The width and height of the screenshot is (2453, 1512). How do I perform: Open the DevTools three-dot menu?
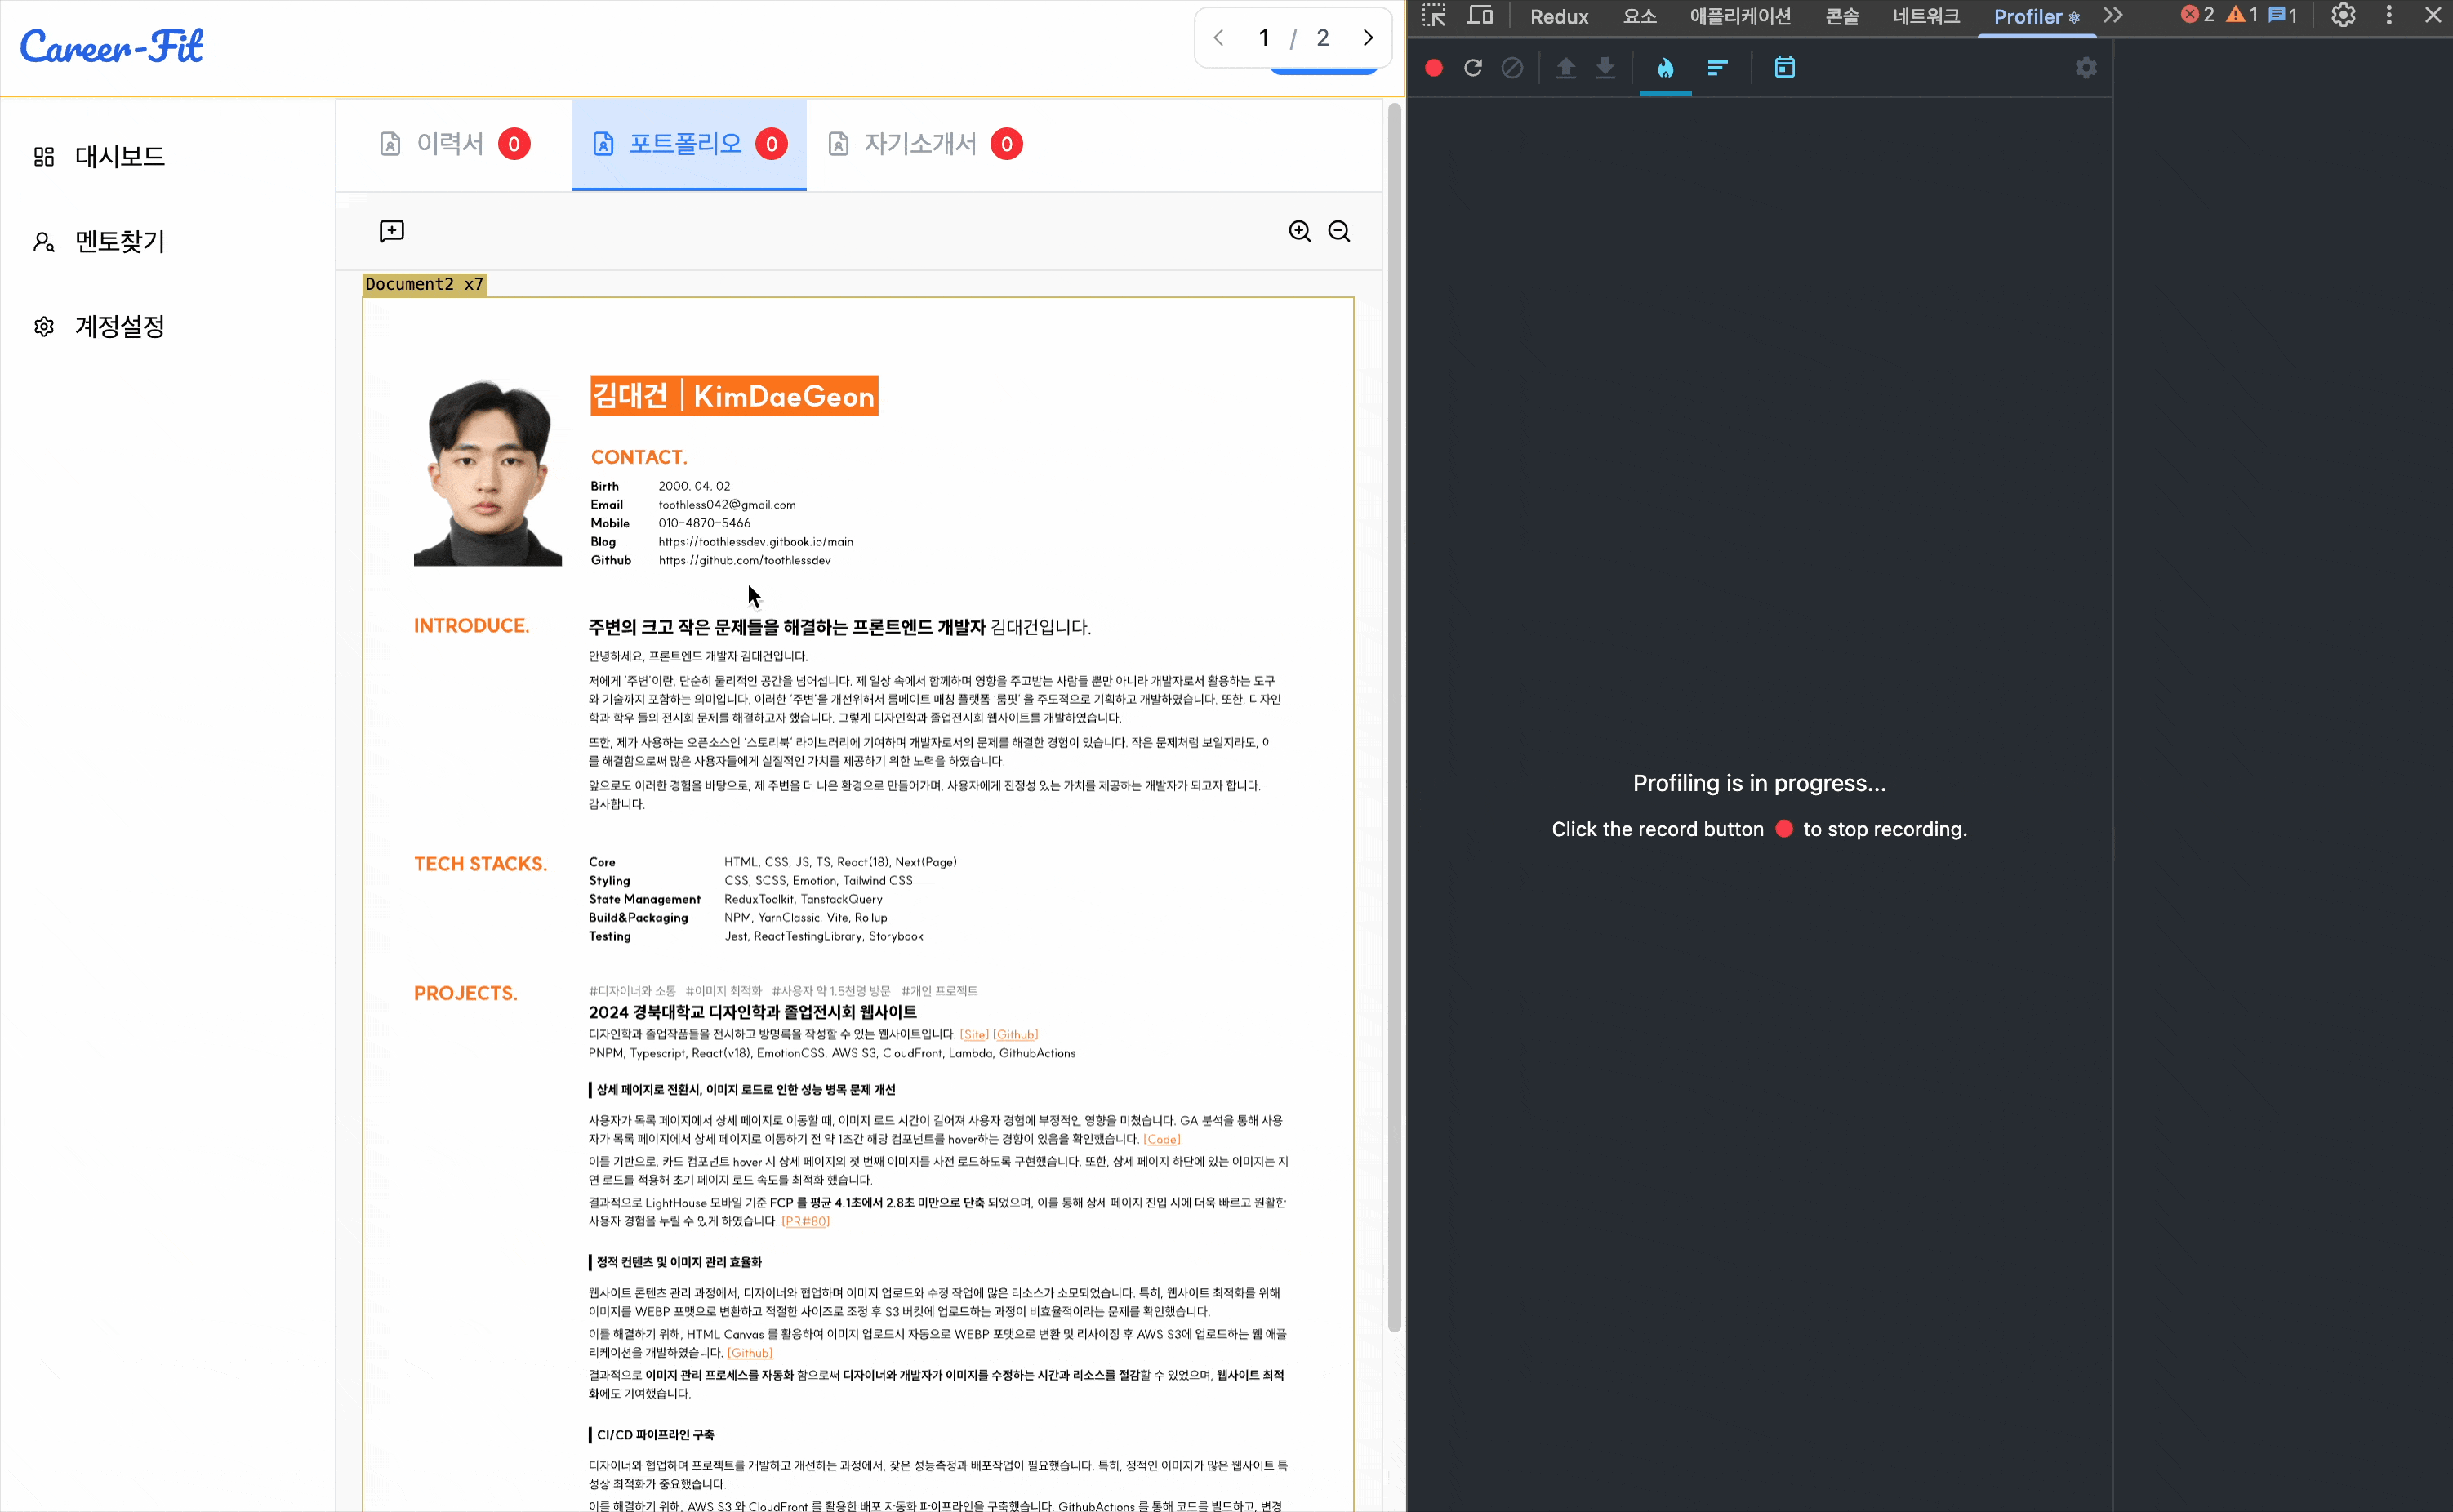point(2389,15)
